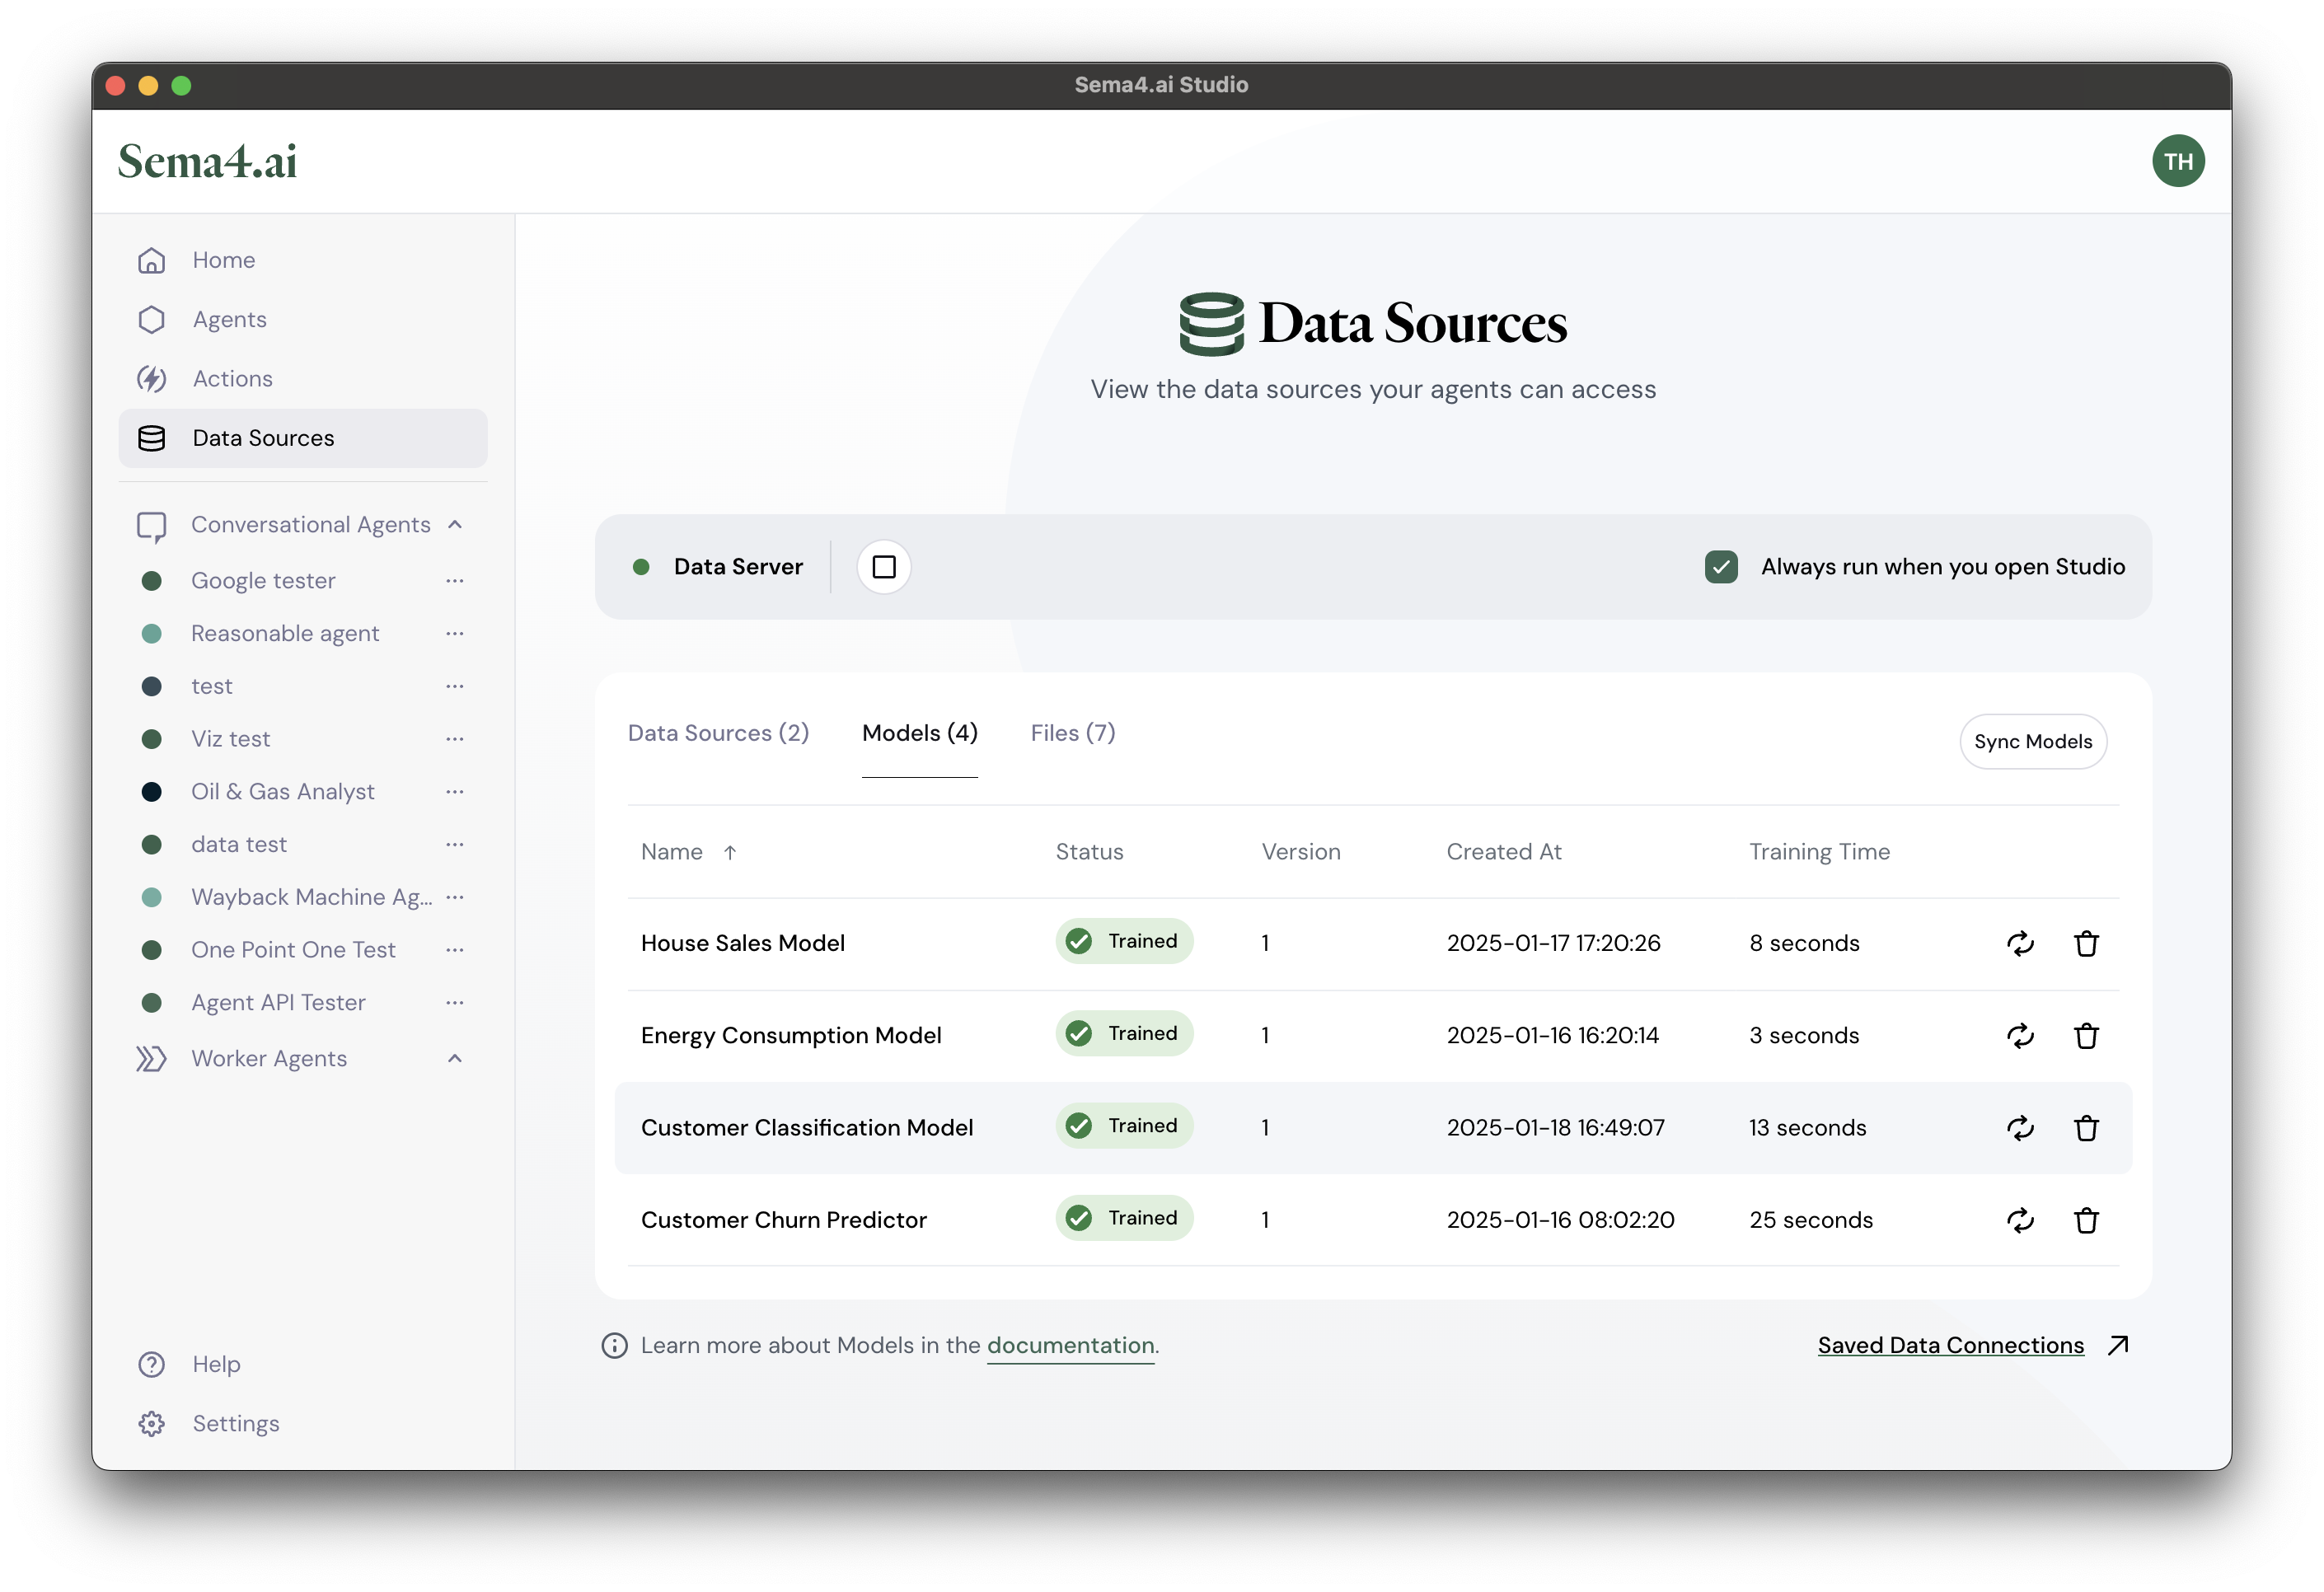Click the TH user avatar
2324x1592 pixels.
2178,161
